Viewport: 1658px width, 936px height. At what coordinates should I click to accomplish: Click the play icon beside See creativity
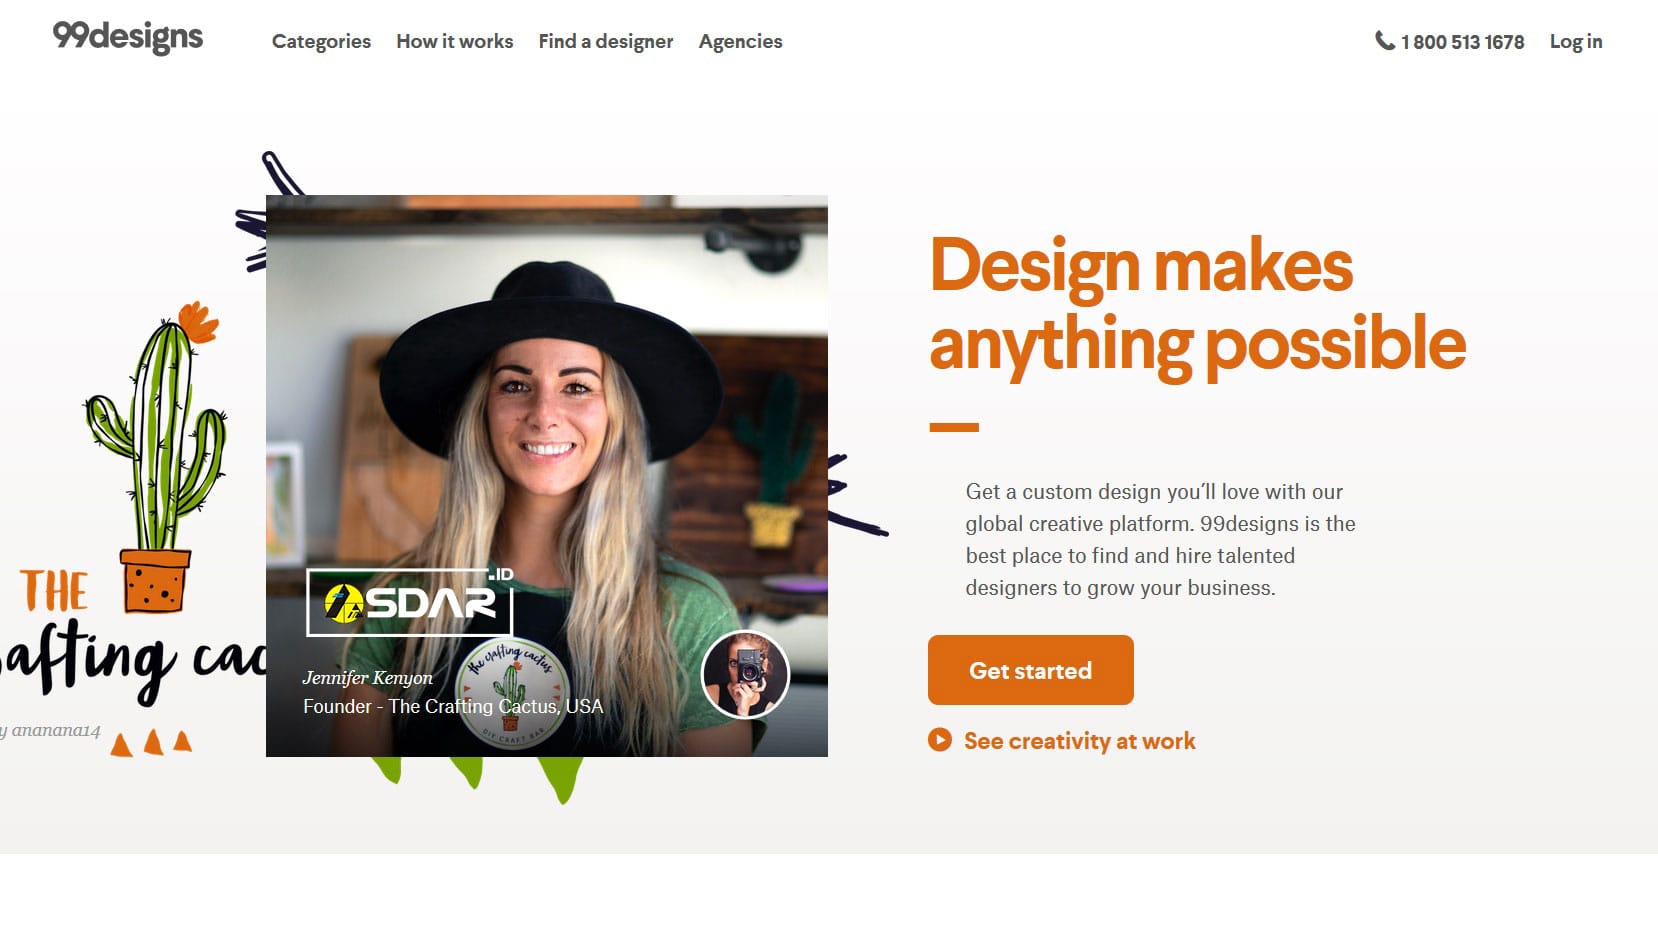[940, 740]
